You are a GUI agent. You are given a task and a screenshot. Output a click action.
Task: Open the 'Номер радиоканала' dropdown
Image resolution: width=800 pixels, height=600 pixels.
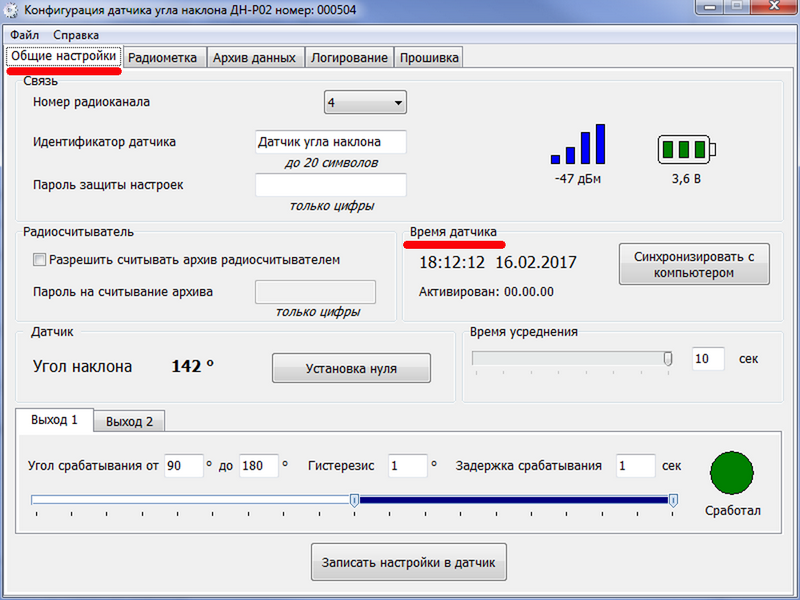pos(365,103)
